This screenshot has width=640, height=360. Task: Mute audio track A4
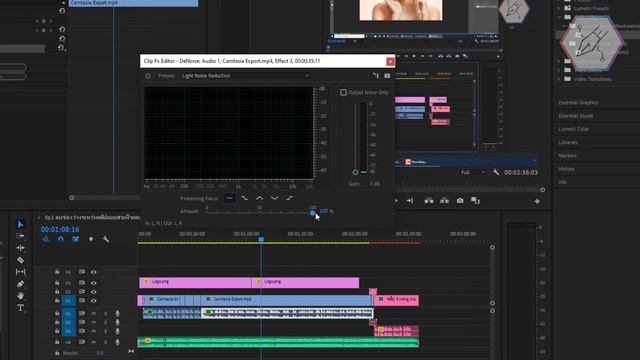[93, 342]
